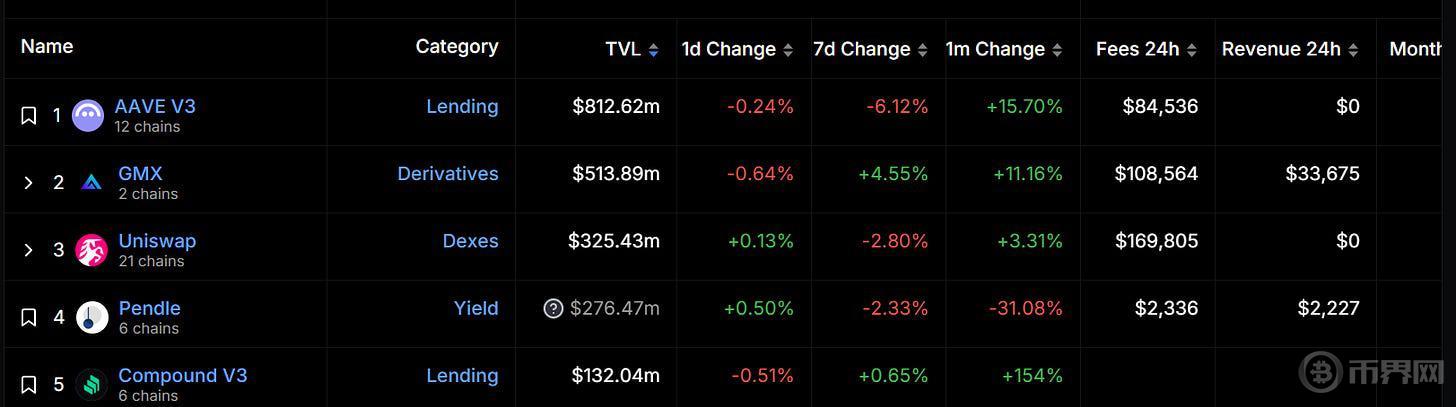Expand the Uniswap row

click(29, 250)
